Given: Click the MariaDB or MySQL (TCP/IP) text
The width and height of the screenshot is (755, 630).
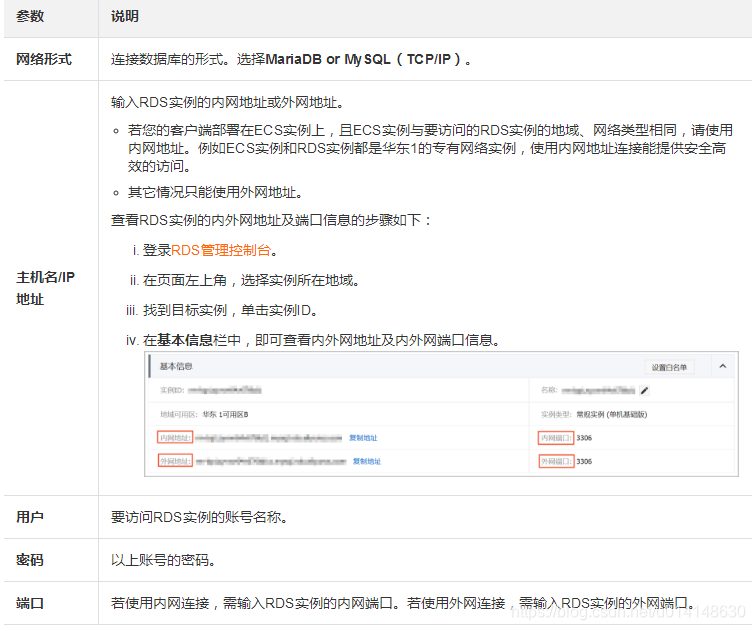Looking at the screenshot, I should pos(364,59).
